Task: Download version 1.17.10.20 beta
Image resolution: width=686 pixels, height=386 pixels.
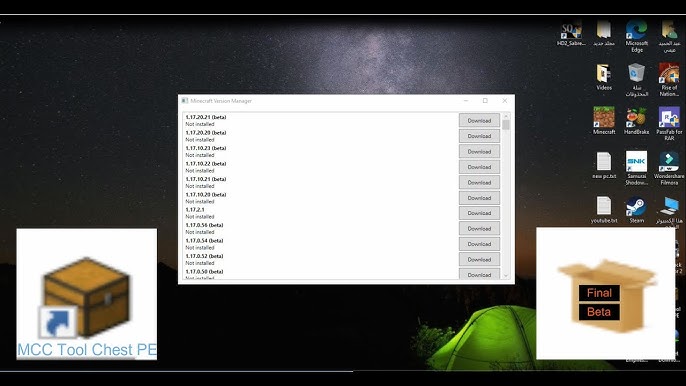Action: pos(479,198)
